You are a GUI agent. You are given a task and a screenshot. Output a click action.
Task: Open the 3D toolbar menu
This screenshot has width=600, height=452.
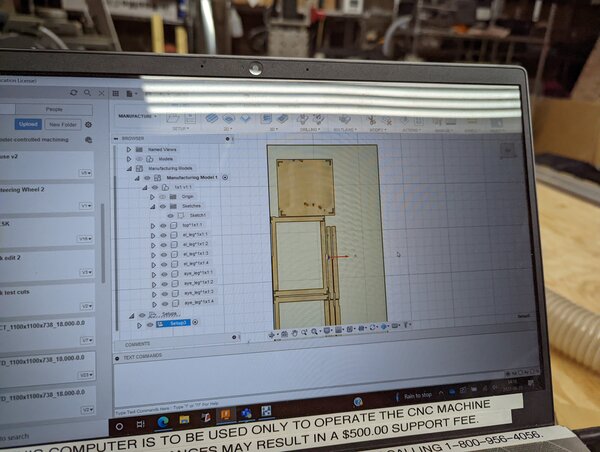pos(274,129)
